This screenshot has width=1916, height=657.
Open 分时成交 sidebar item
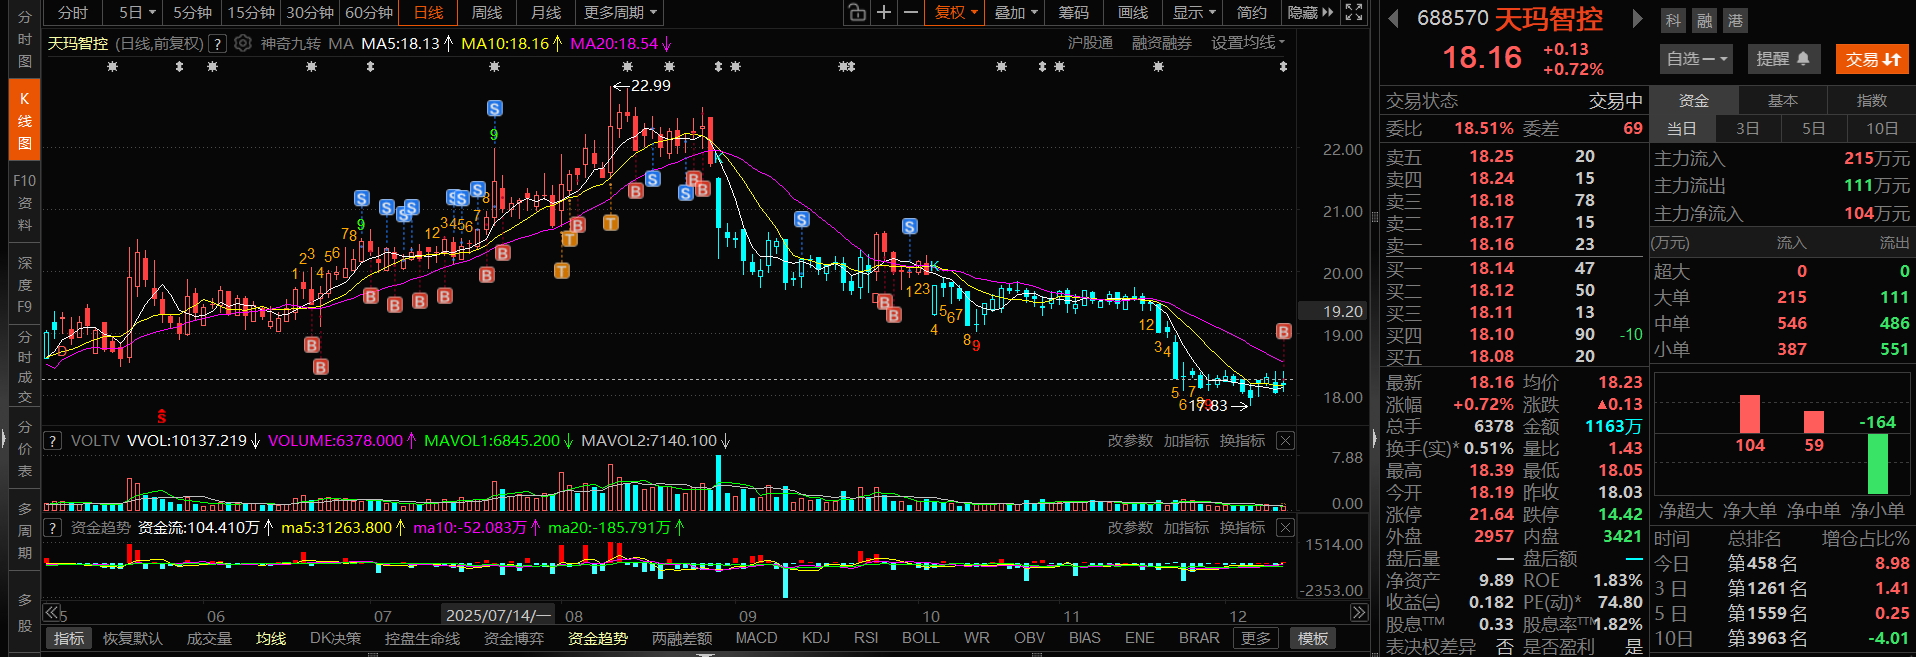tap(25, 367)
